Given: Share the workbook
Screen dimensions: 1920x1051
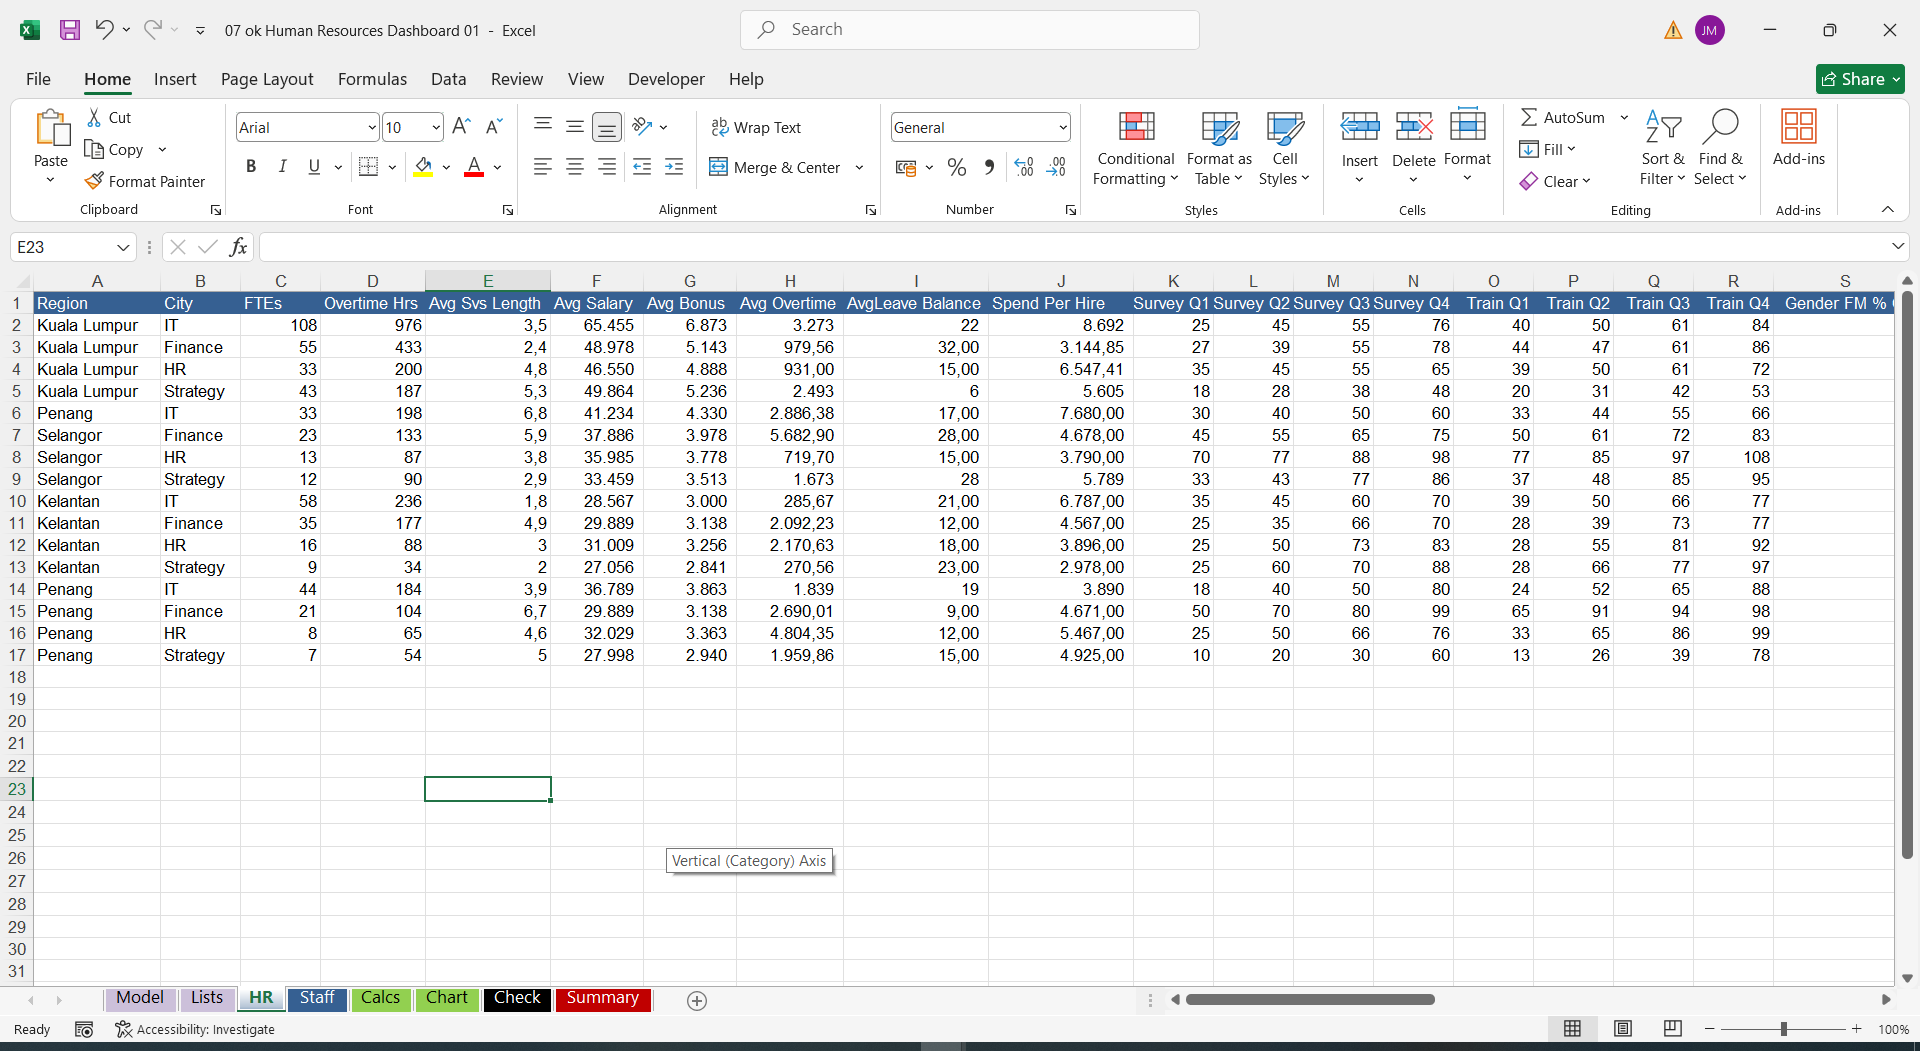Looking at the screenshot, I should (1860, 79).
